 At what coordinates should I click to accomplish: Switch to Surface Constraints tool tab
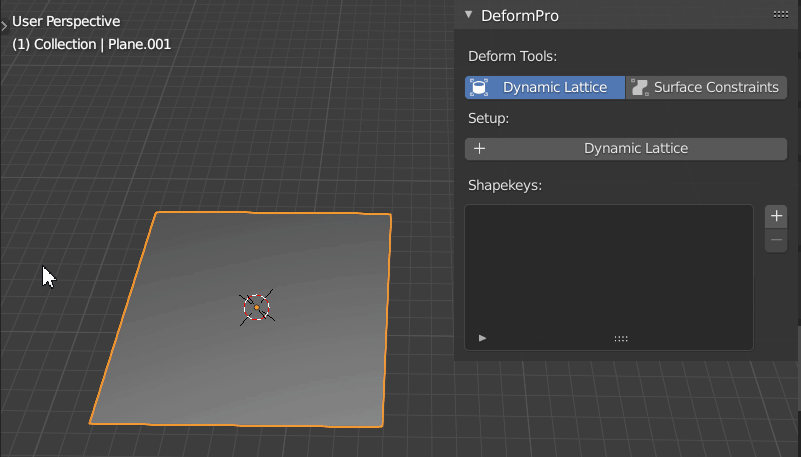click(x=706, y=87)
